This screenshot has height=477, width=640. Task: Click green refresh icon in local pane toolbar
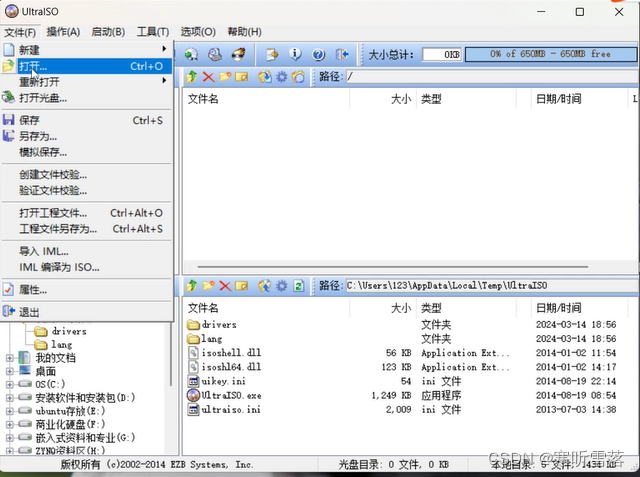(299, 286)
